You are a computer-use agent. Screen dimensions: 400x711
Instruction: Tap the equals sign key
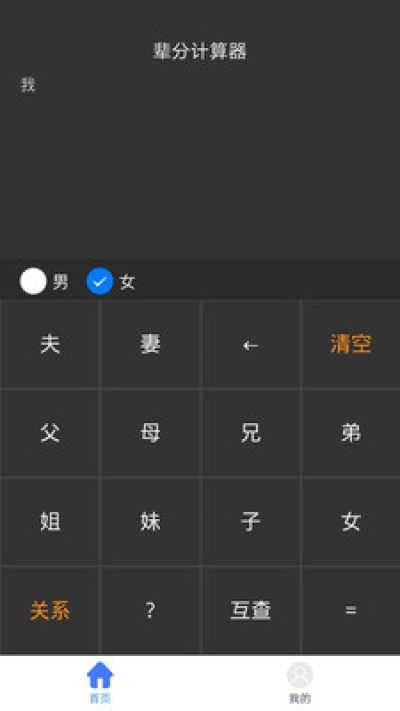coord(351,611)
